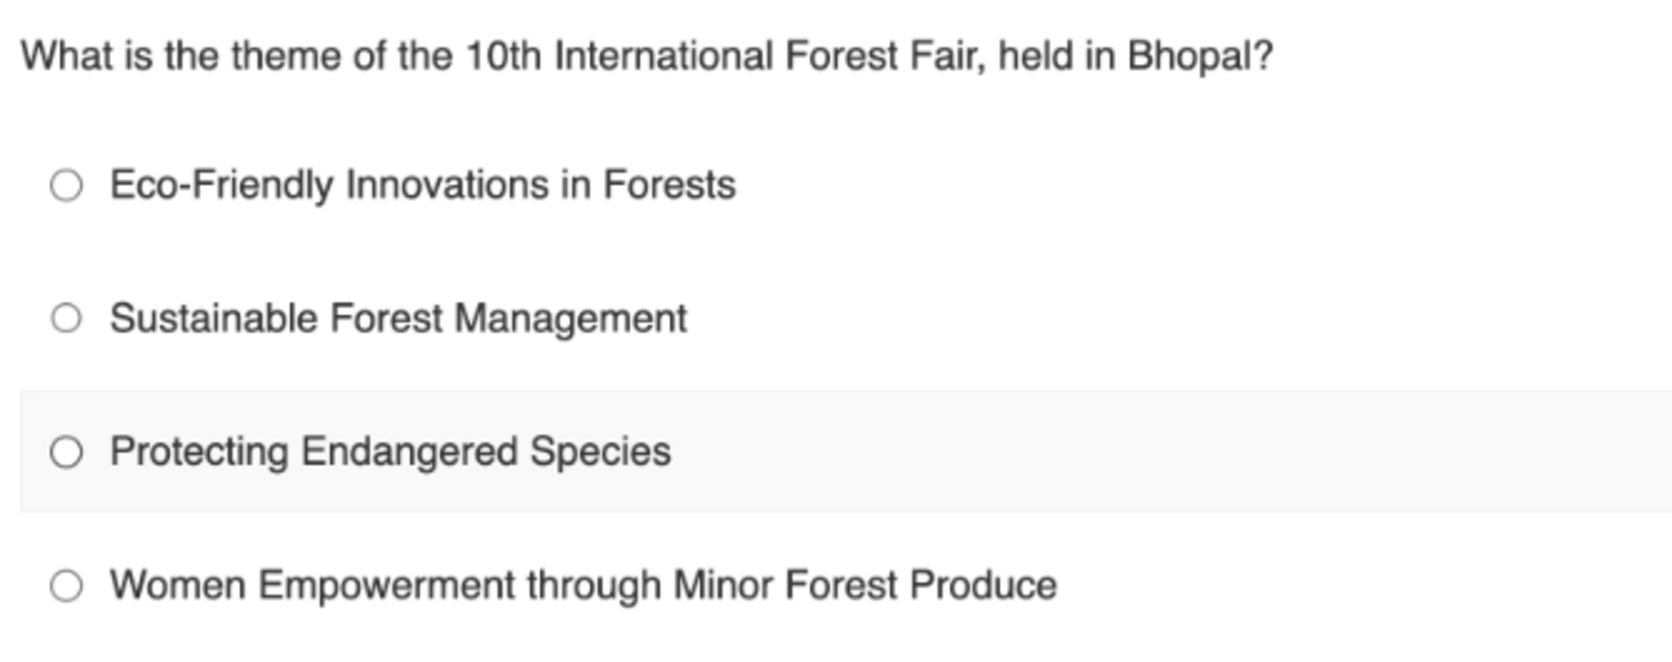Click the Women Empowerment through Minor Forest Produce text
The height and width of the screenshot is (662, 1672).
click(583, 585)
